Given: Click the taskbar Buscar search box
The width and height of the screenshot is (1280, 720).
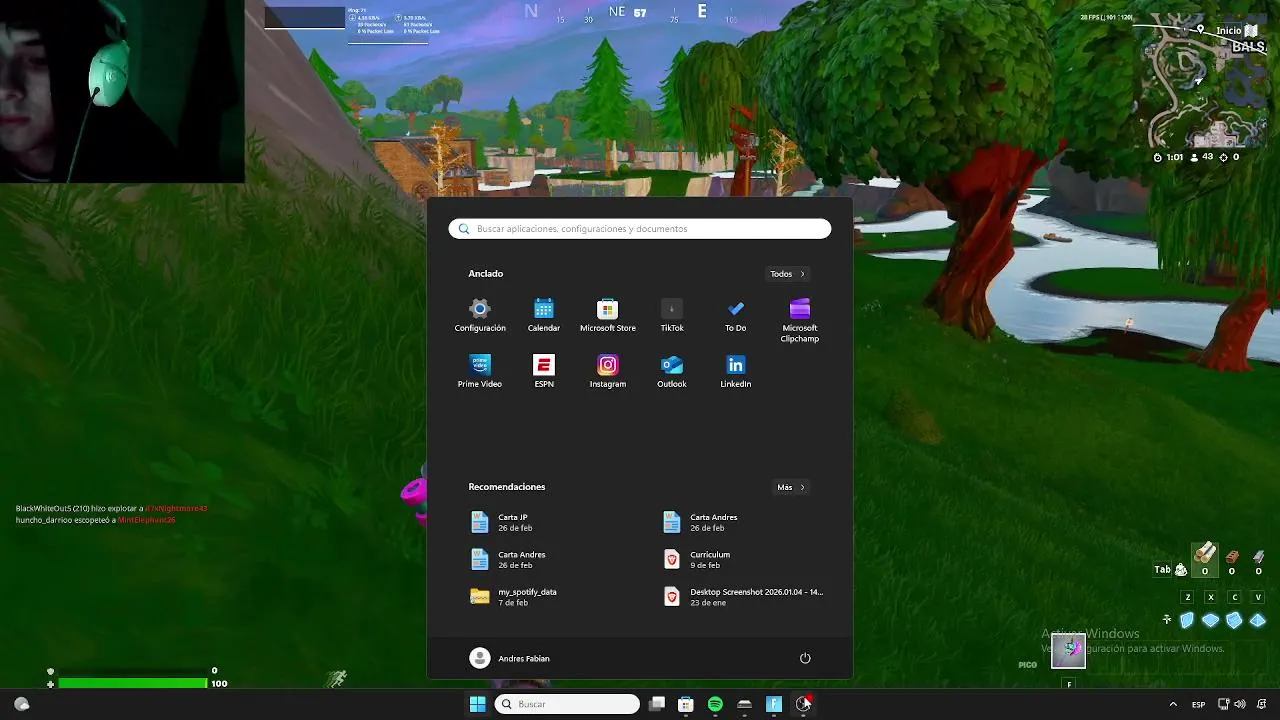Looking at the screenshot, I should [x=568, y=704].
